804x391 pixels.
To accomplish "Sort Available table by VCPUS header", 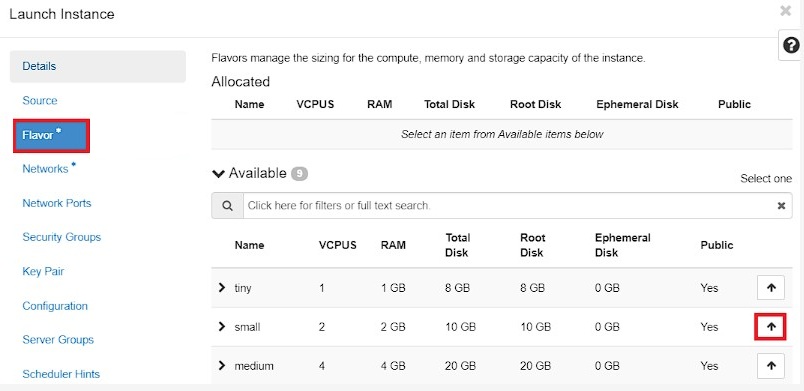I will click(337, 245).
